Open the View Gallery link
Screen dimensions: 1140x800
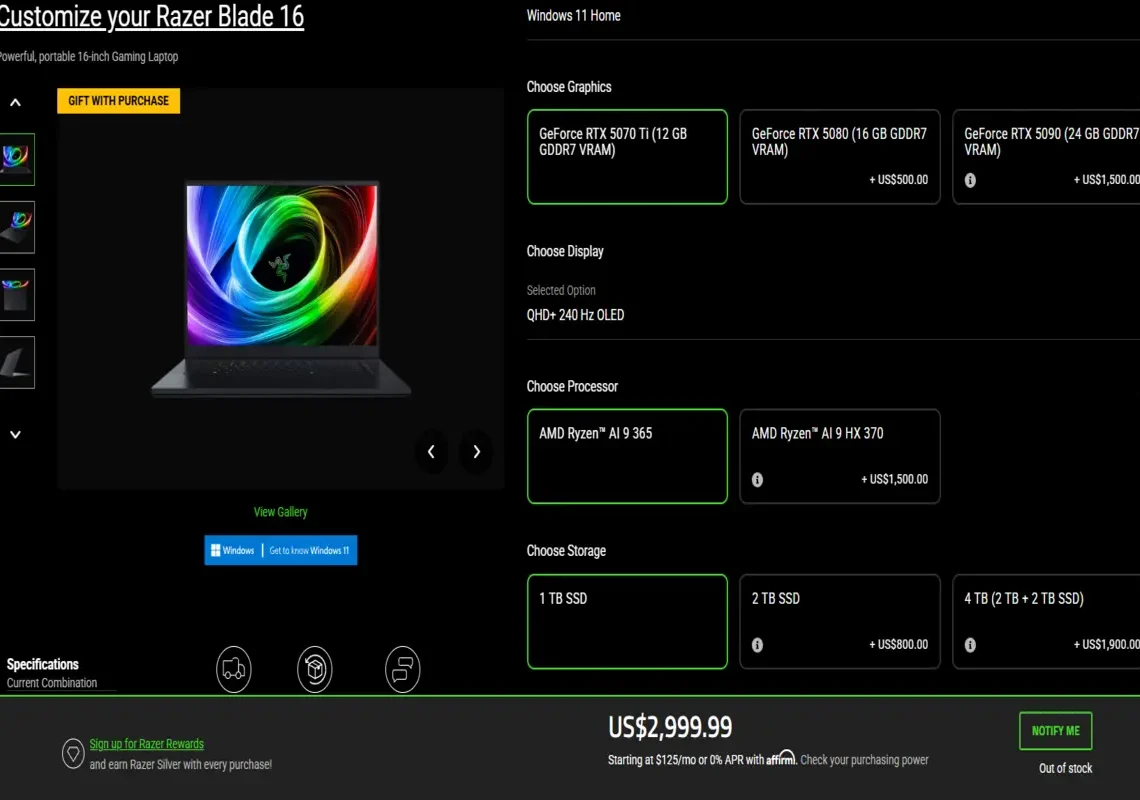tap(281, 512)
